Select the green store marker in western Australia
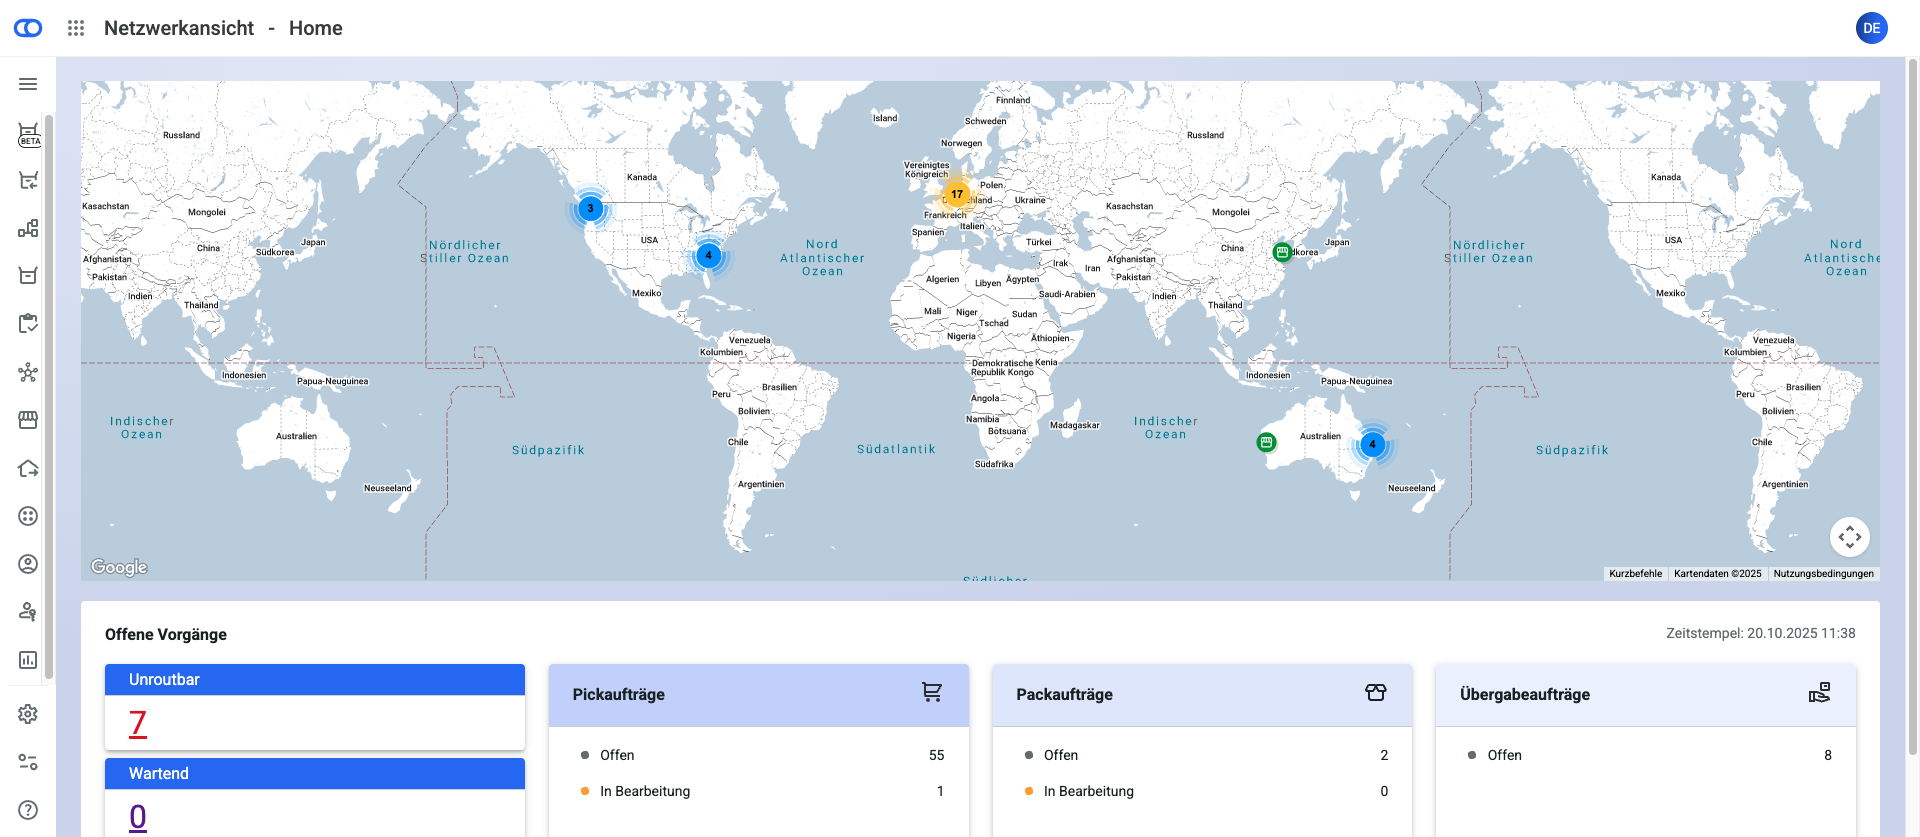Screen dimensions: 1920x837 tap(1266, 442)
